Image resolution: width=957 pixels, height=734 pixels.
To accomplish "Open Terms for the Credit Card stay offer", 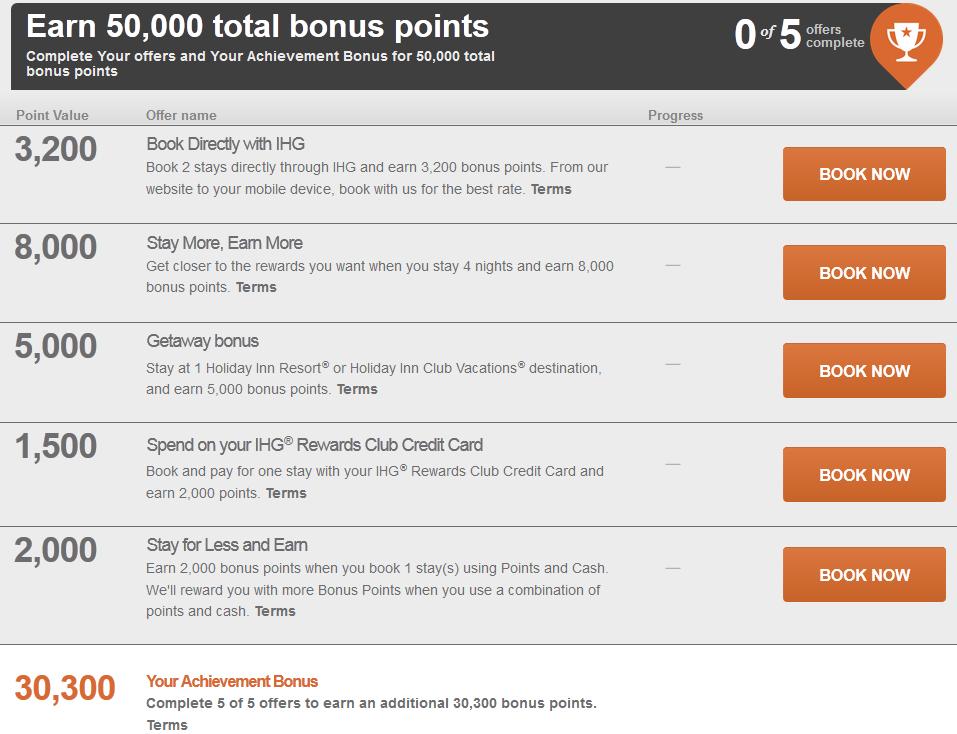I will (x=286, y=493).
